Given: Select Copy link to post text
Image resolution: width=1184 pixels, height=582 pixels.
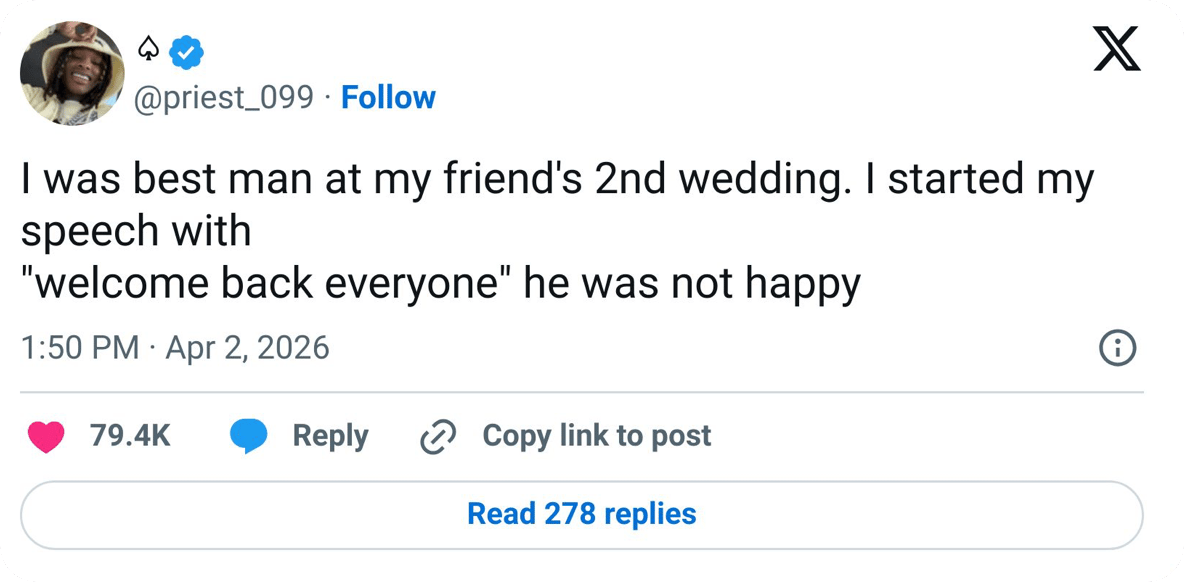Looking at the screenshot, I should click(x=596, y=436).
